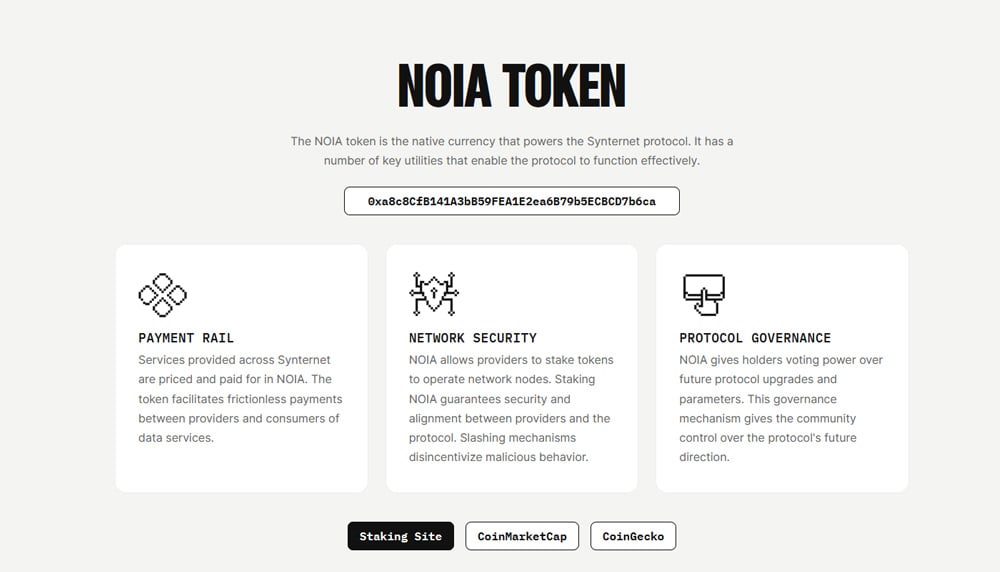Select the PROTOCOL GOVERNANCE heading
This screenshot has width=1000, height=572.
click(755, 338)
